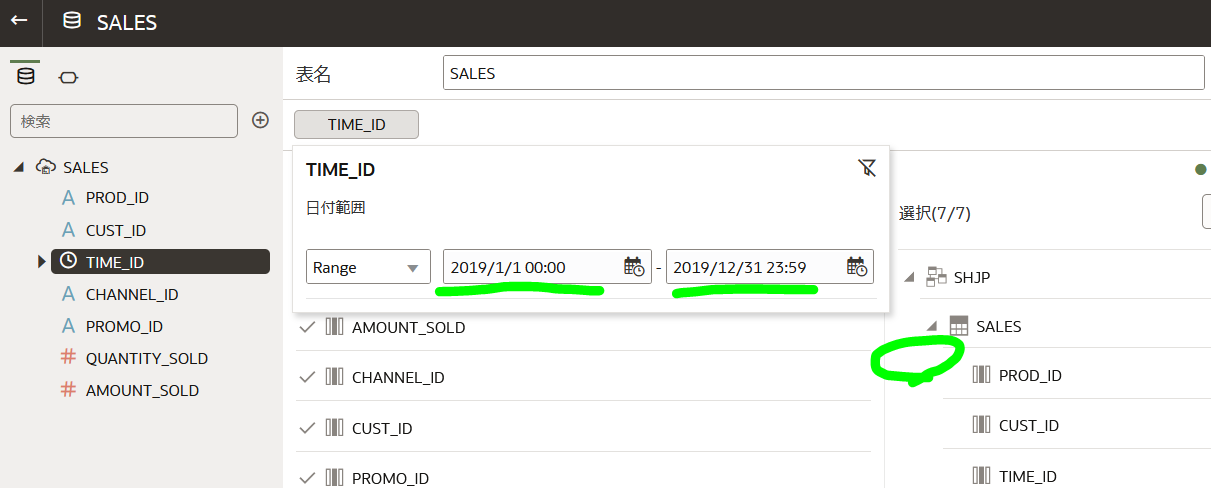Click the TIME_ID filter chip button

[x=356, y=124]
